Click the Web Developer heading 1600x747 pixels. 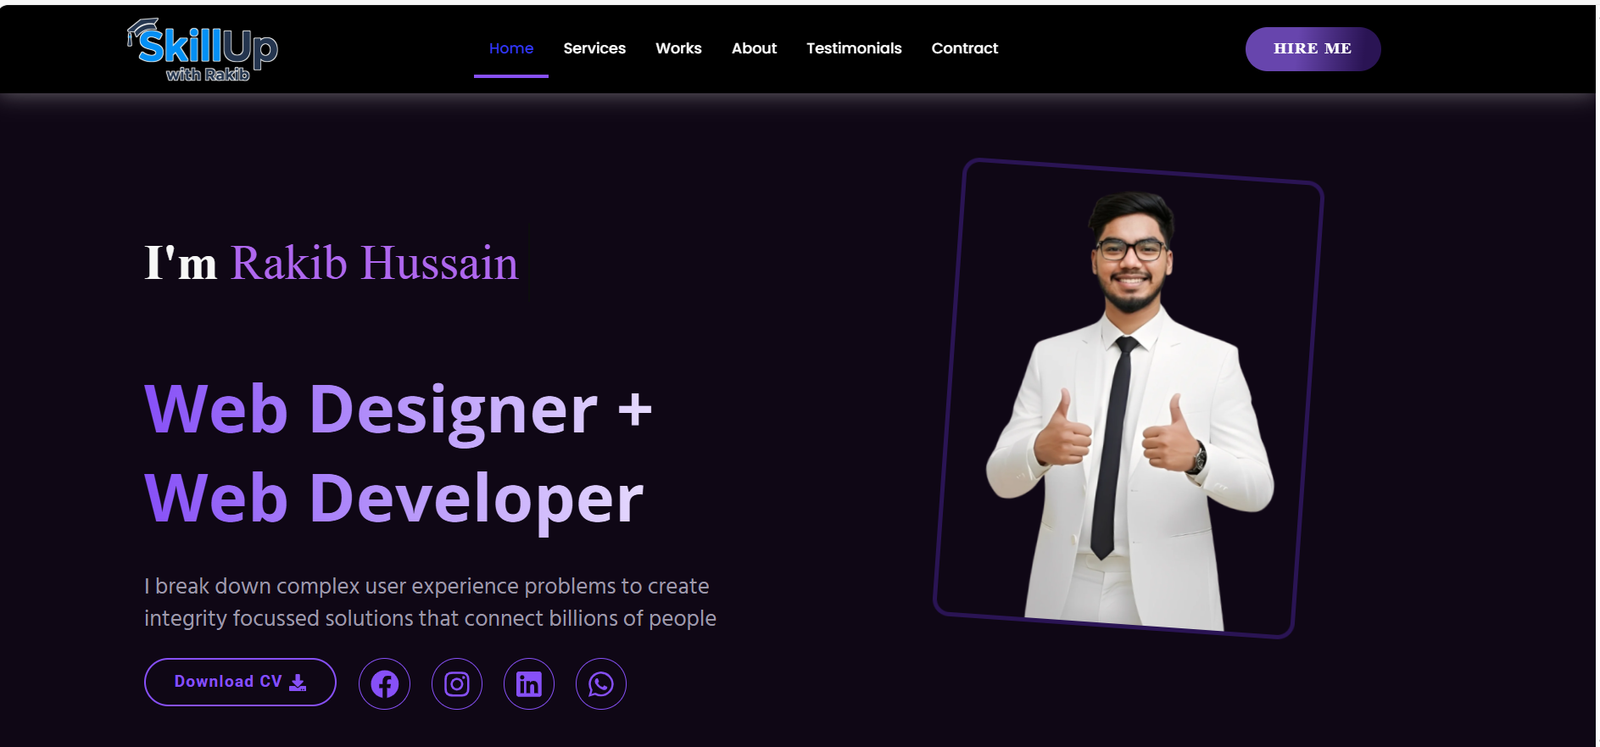coord(394,498)
